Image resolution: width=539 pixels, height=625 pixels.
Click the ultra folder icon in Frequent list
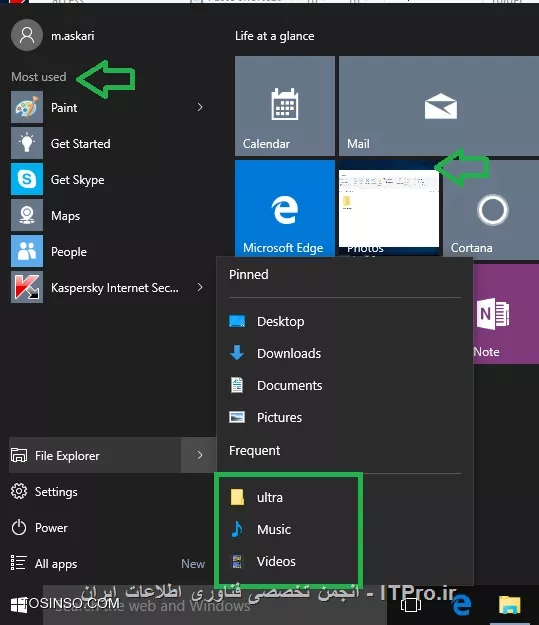point(237,497)
